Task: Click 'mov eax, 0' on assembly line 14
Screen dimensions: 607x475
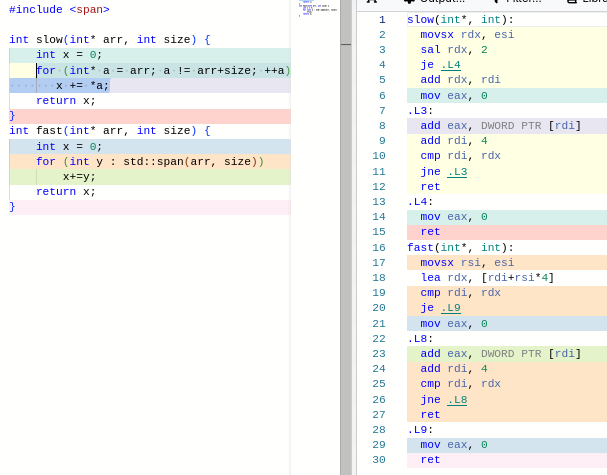Action: tap(454, 217)
